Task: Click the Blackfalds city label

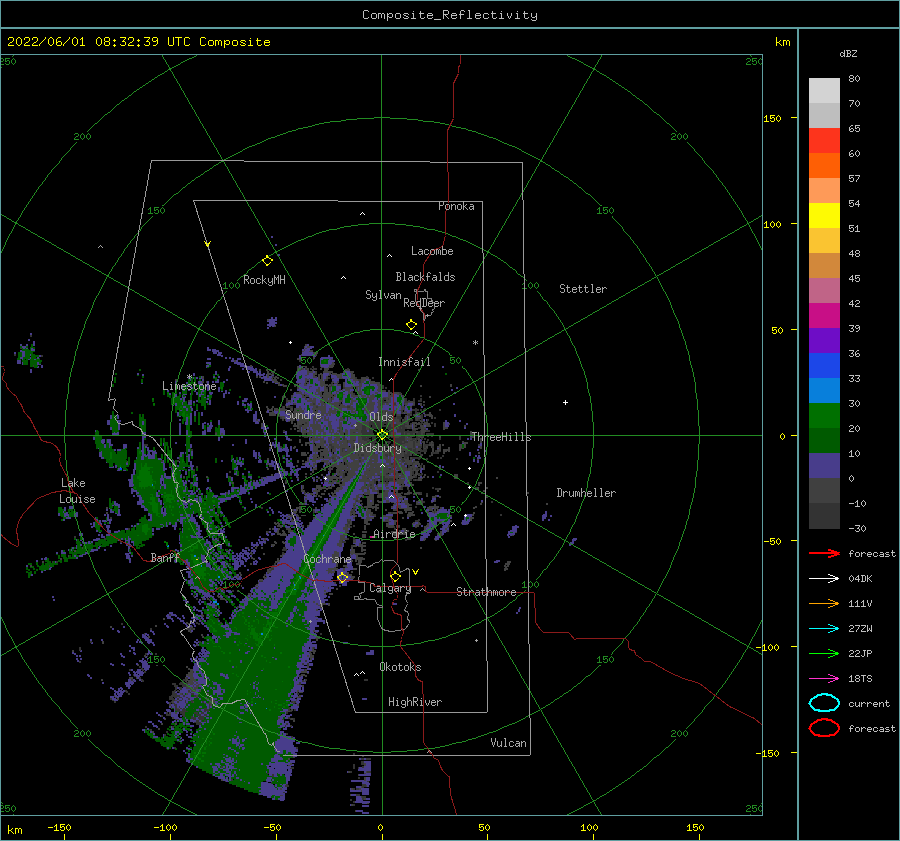Action: tap(425, 277)
